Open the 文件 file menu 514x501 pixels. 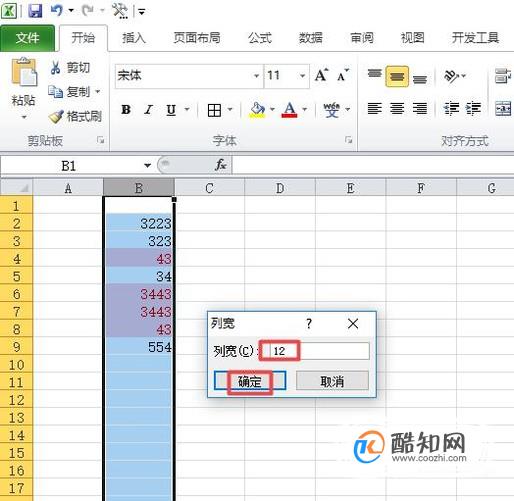click(x=27, y=38)
